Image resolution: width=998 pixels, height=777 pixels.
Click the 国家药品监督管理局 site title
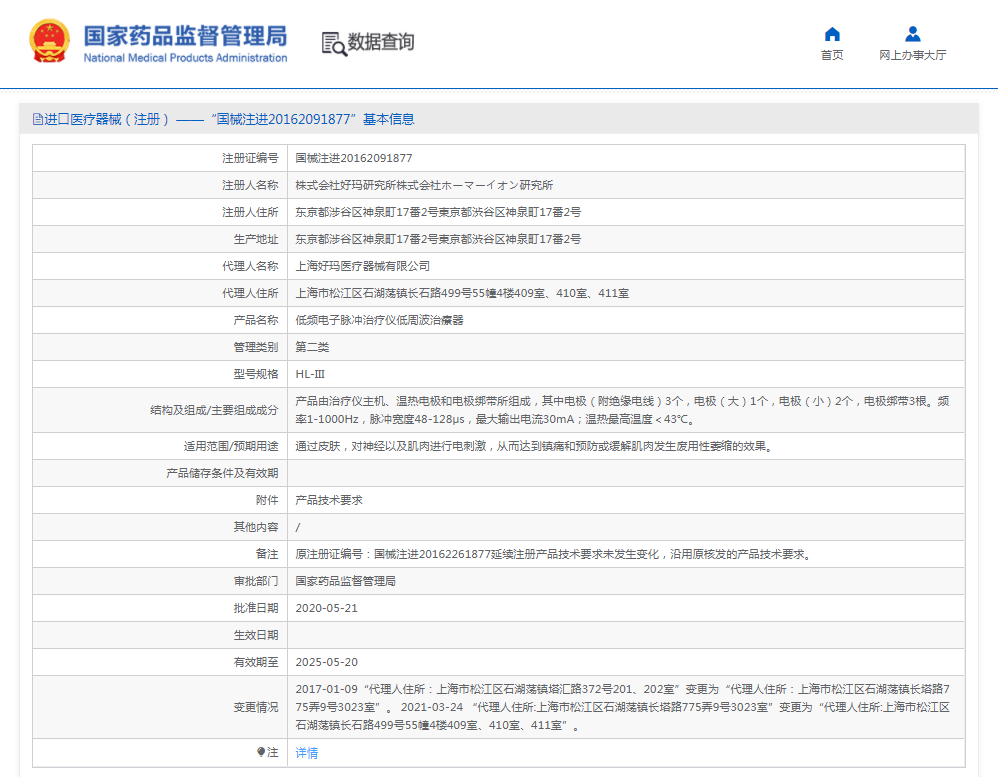[x=184, y=35]
